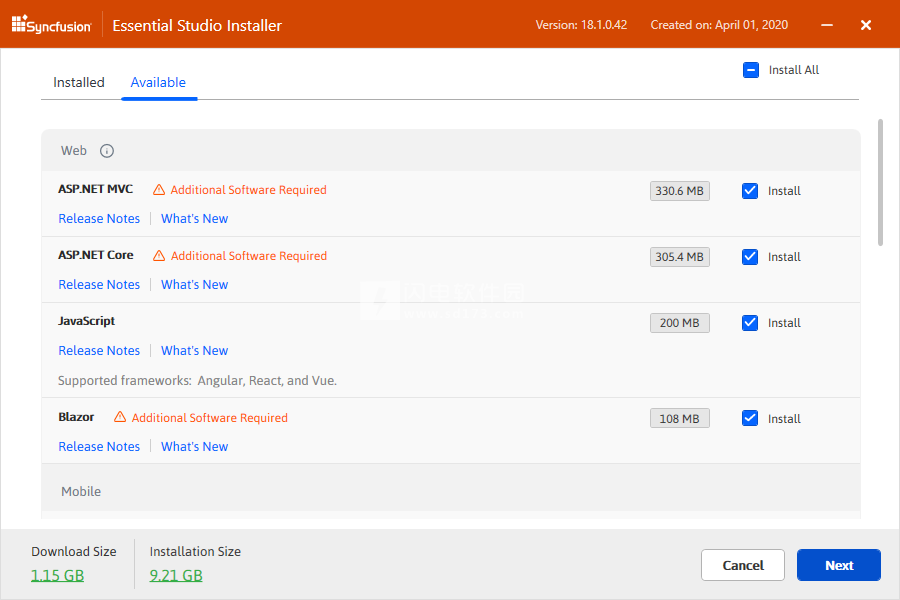Uncheck Install for JavaScript
This screenshot has width=900, height=600.
pyautogui.click(x=750, y=323)
